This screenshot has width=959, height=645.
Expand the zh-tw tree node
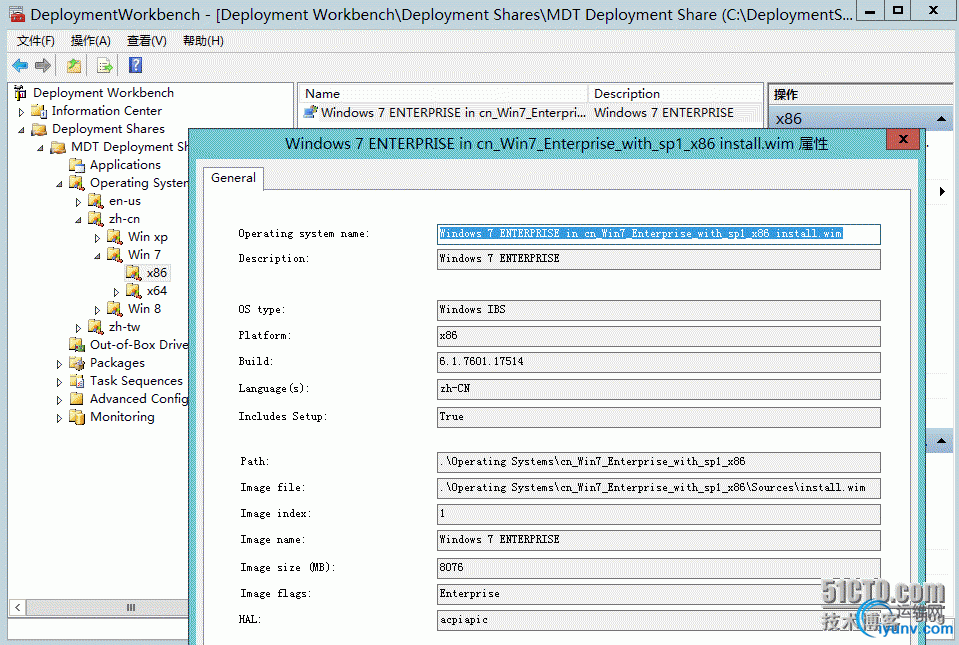(79, 327)
